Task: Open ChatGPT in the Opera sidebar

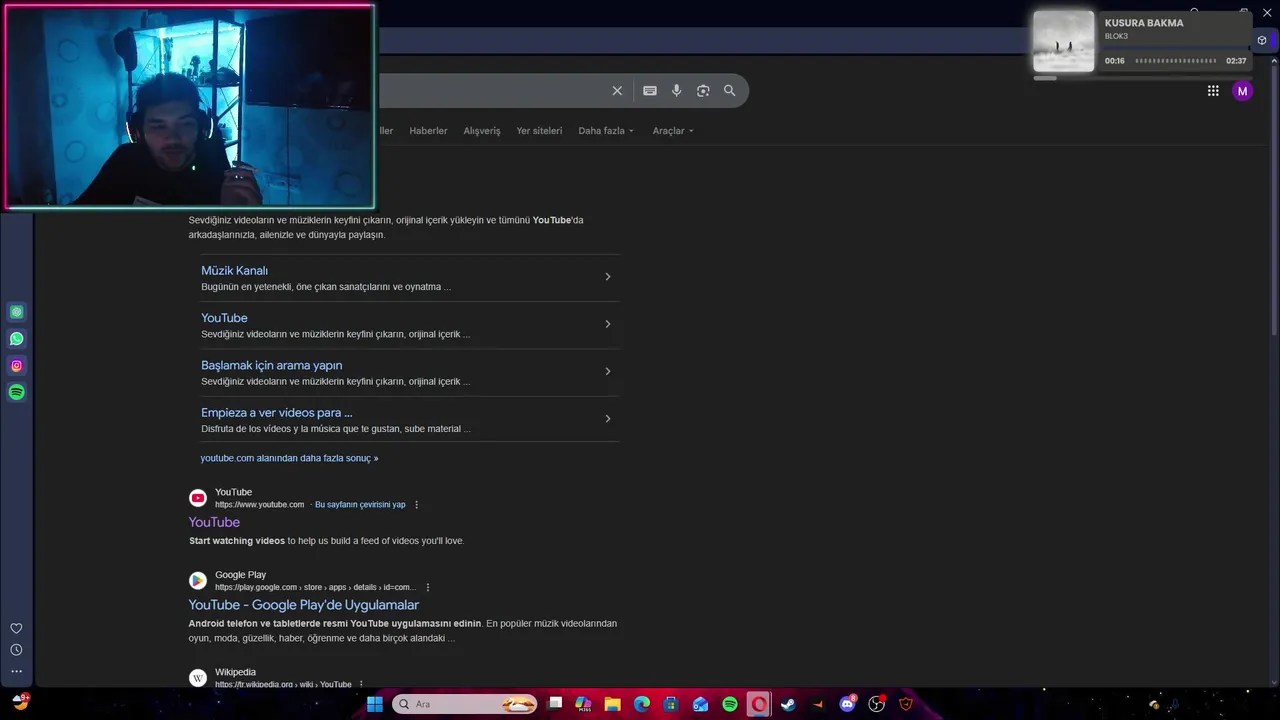Action: coord(17,312)
